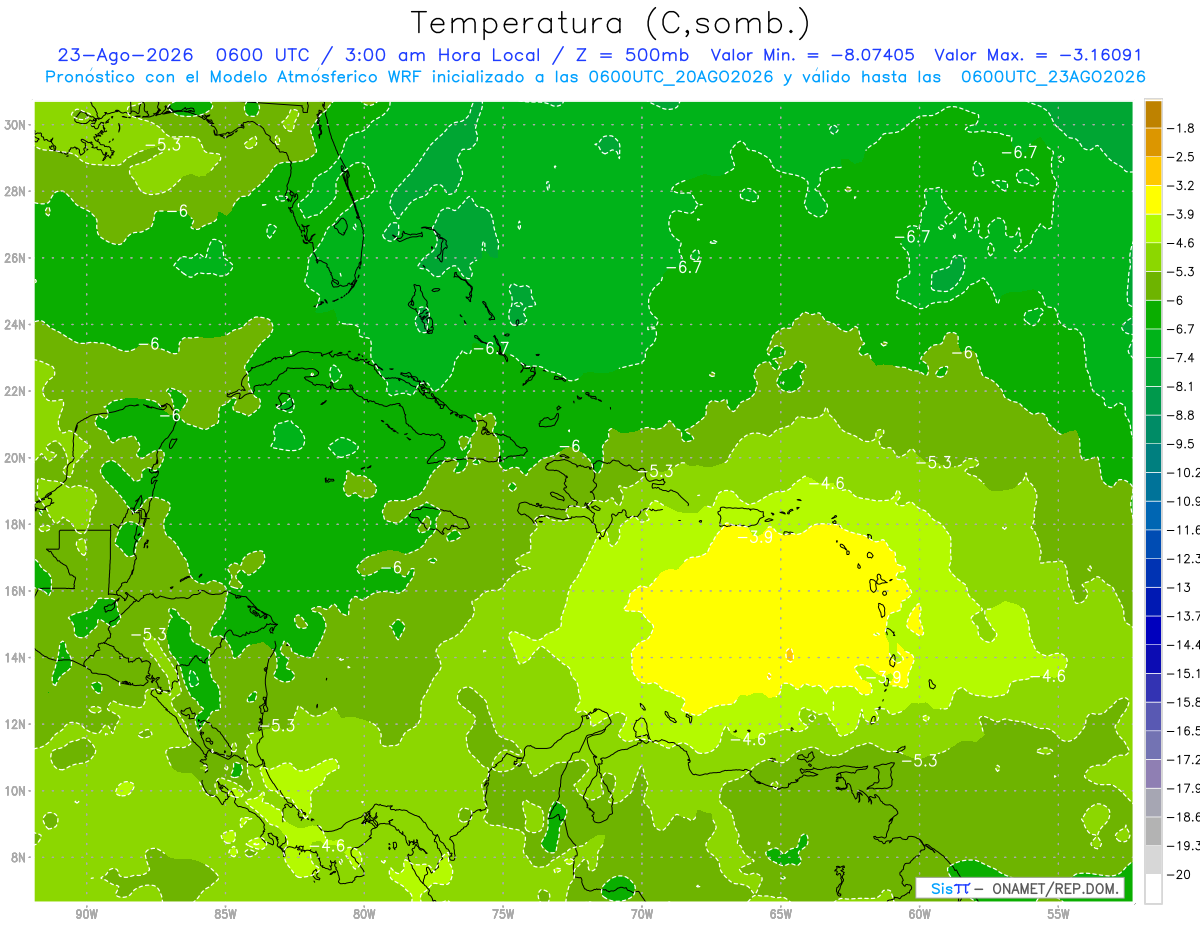The width and height of the screenshot is (1200, 927).
Task: Click the -11.6 value on the color scale
Action: click(1185, 530)
